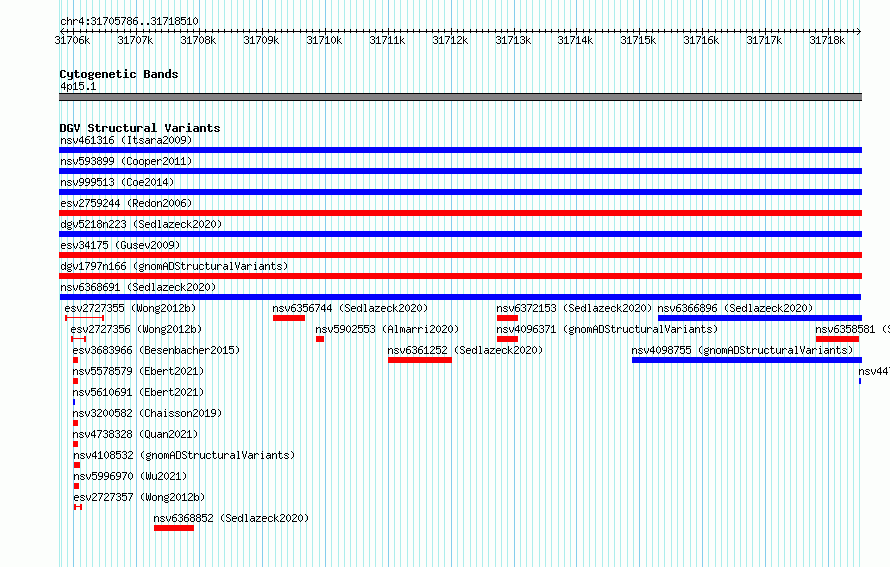Open nsv6356744 (Sedlazeck2020) variant label
The height and width of the screenshot is (567, 890).
[350, 308]
